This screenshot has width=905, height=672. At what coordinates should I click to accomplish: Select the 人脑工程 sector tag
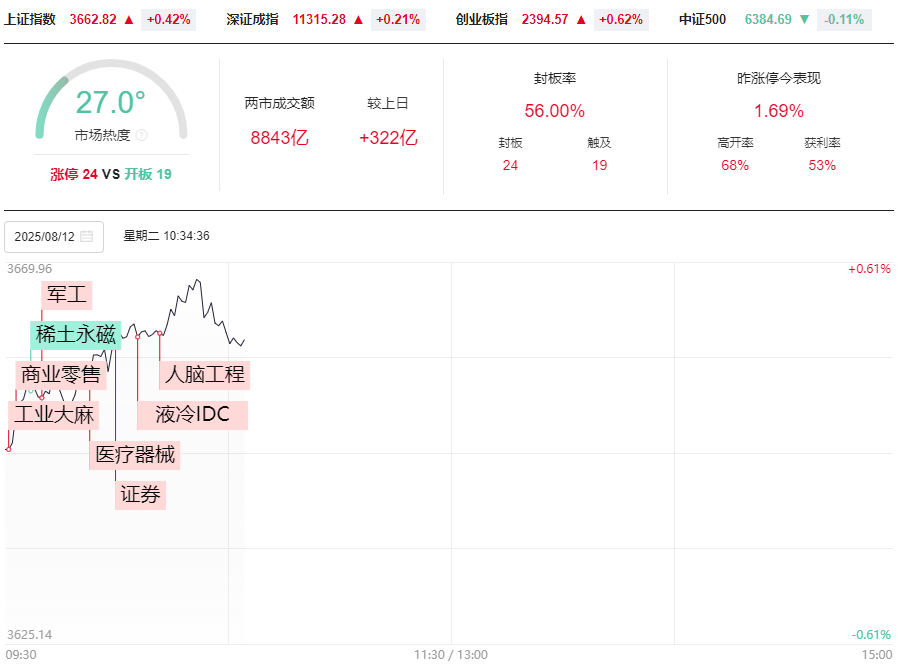pos(205,375)
